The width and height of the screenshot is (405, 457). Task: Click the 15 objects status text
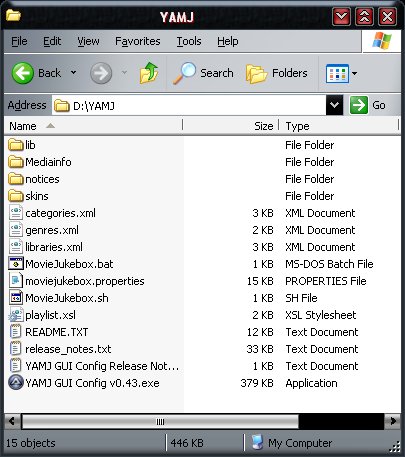tap(31, 443)
